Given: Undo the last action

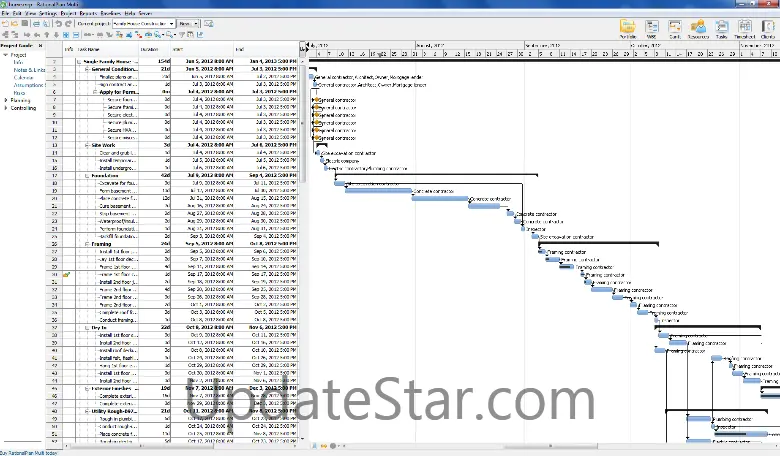Looking at the screenshot, I should (59, 23).
